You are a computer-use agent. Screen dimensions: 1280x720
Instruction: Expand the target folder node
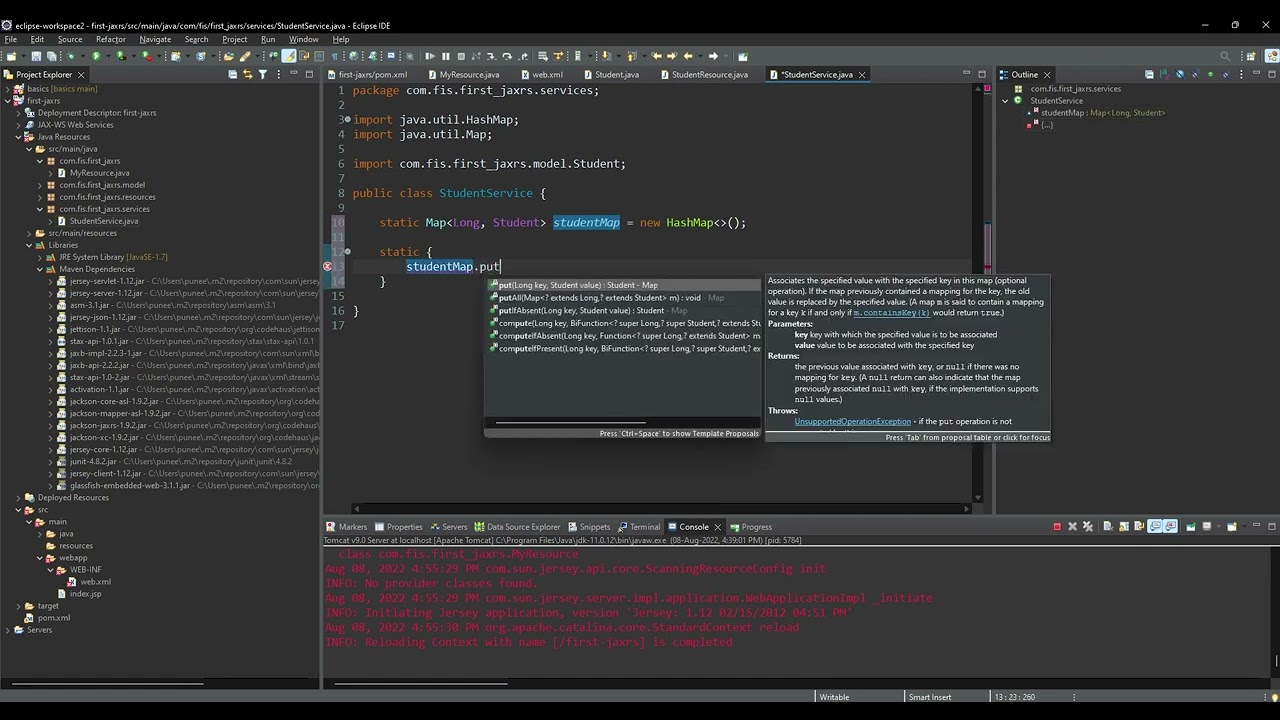(x=18, y=606)
